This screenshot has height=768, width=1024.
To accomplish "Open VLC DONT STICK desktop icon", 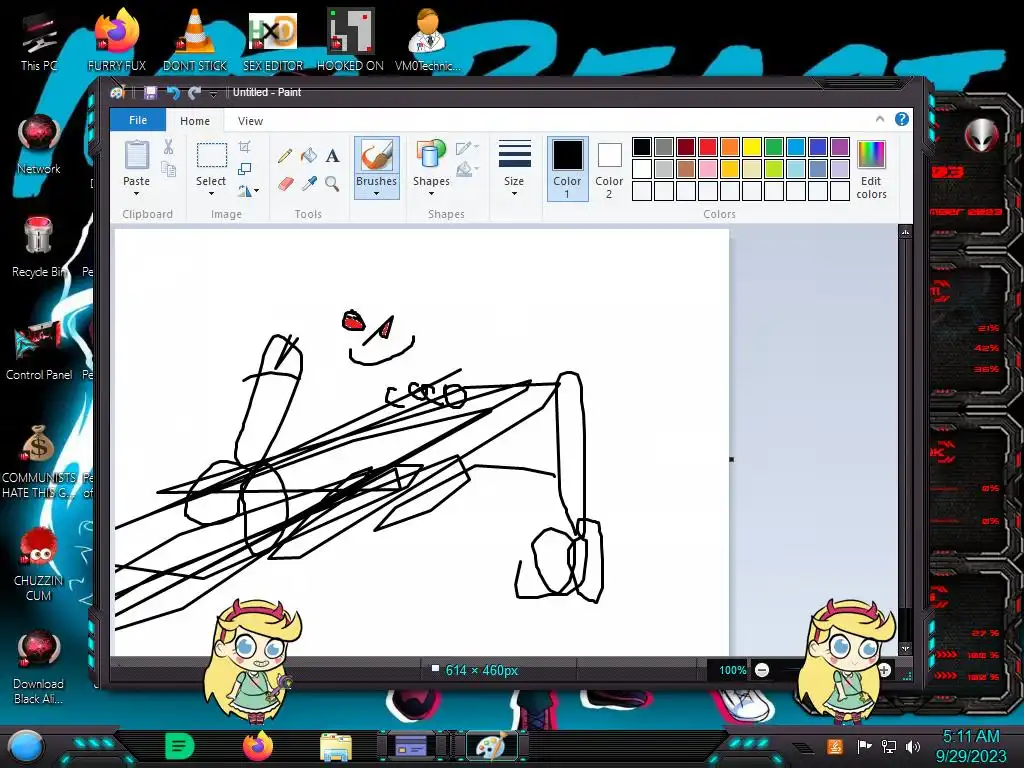I will [195, 39].
